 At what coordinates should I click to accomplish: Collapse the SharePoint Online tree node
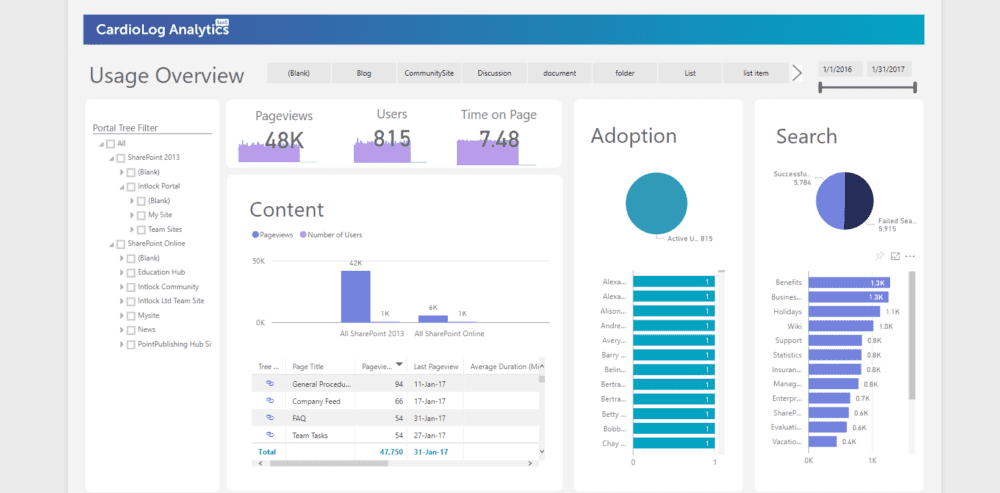tap(111, 244)
